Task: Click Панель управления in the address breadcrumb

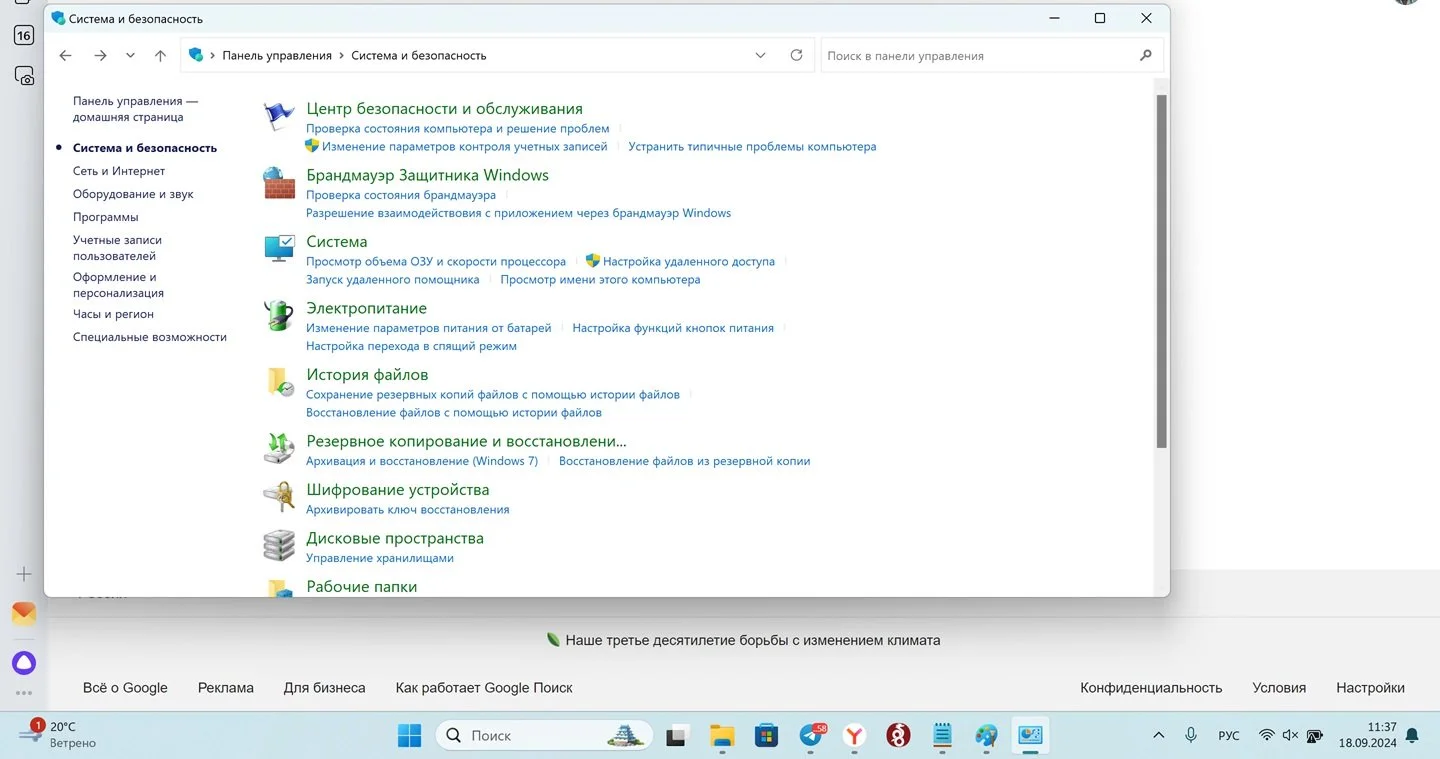Action: [x=277, y=56]
